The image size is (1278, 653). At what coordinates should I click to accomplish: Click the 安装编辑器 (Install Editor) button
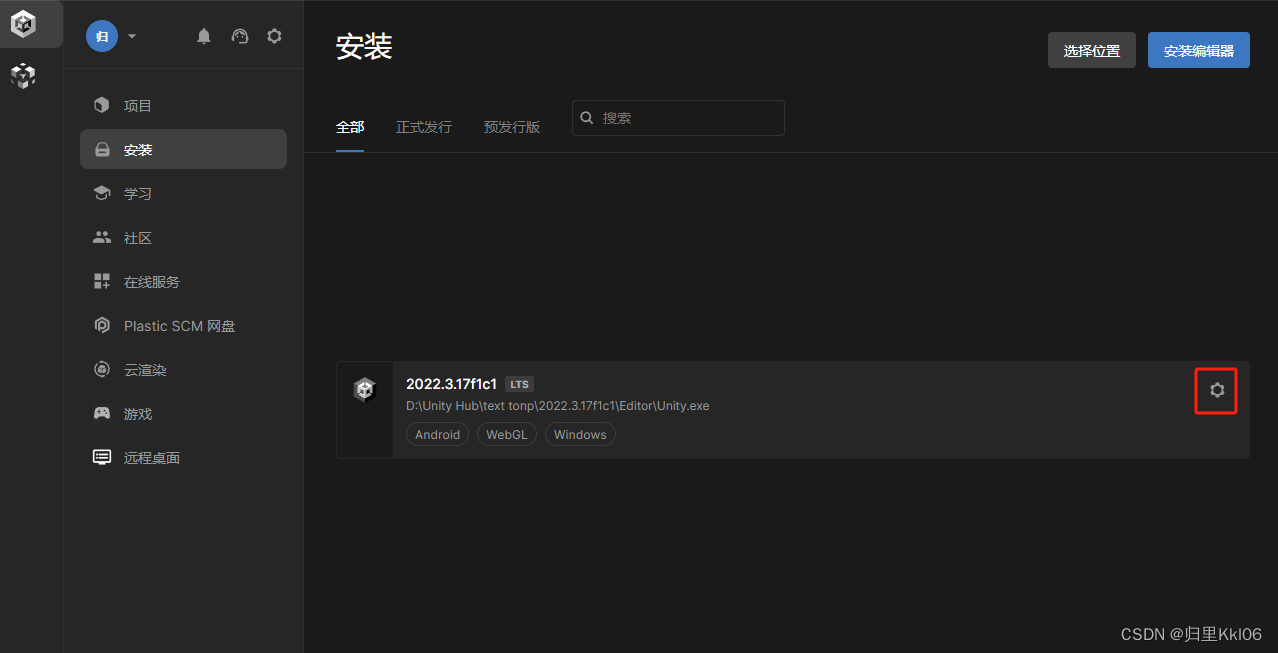point(1198,49)
